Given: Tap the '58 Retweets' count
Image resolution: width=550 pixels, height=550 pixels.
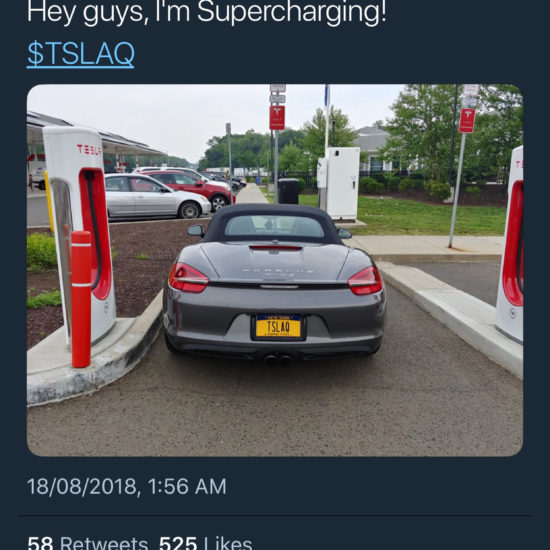Looking at the screenshot, I should (88, 543).
